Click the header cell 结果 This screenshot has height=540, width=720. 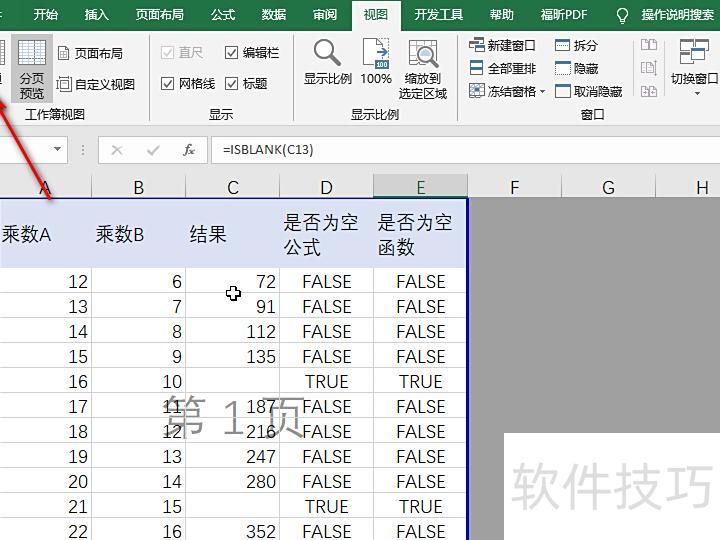233,234
